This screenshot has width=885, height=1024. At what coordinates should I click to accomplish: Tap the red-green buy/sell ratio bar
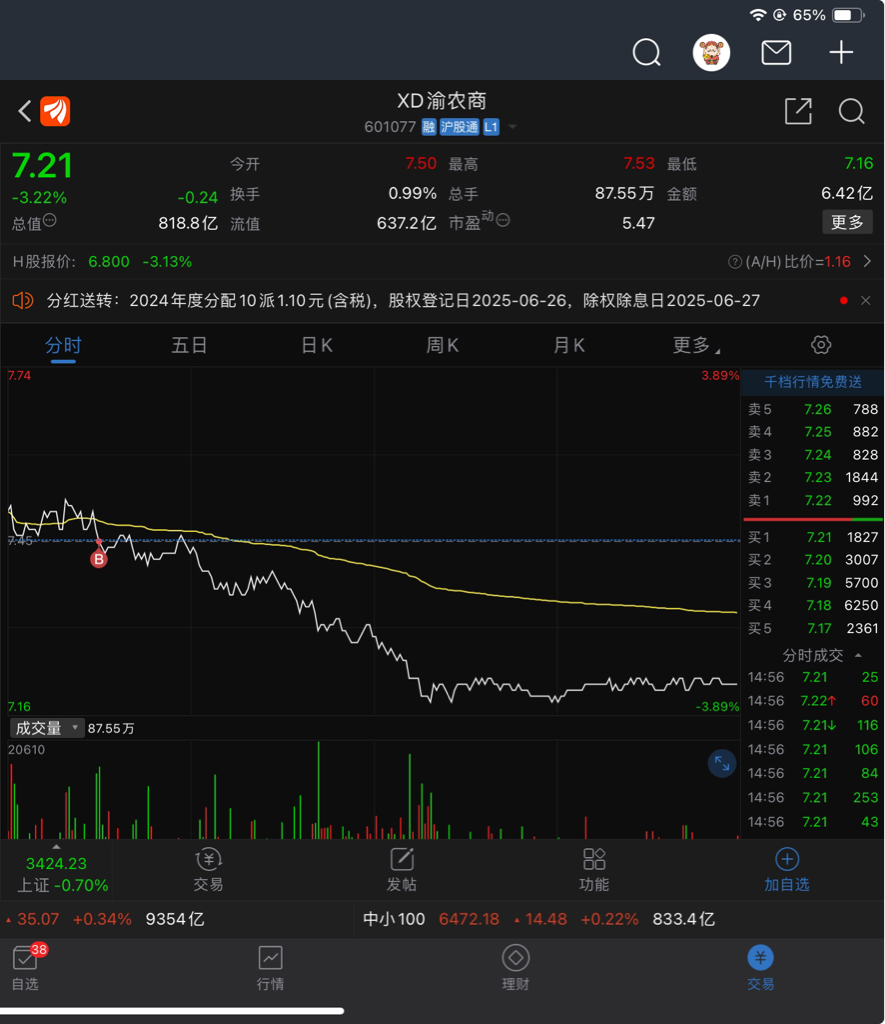tap(813, 519)
